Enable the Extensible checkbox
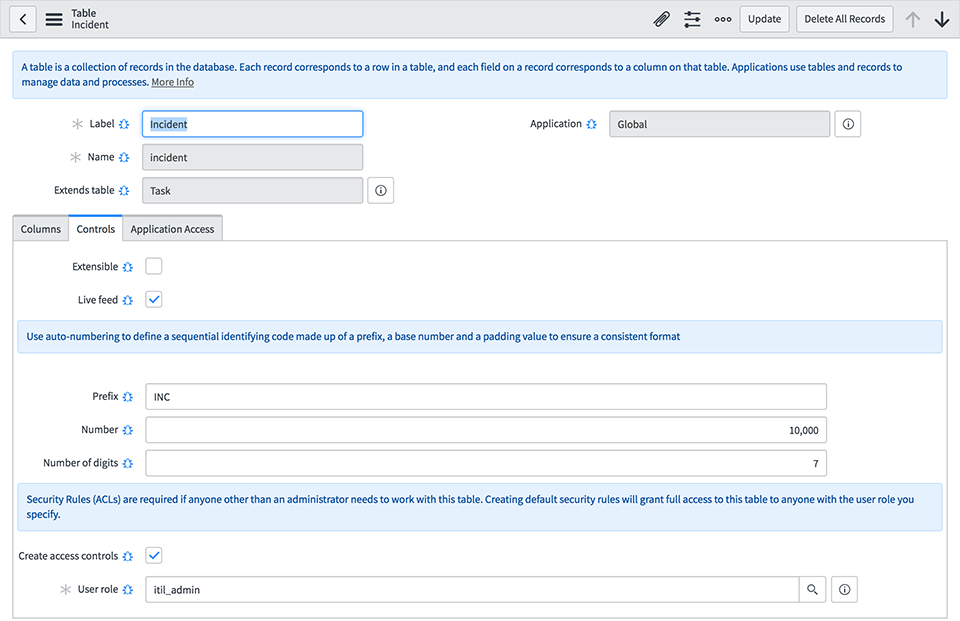This screenshot has height=621, width=960. pos(154,267)
